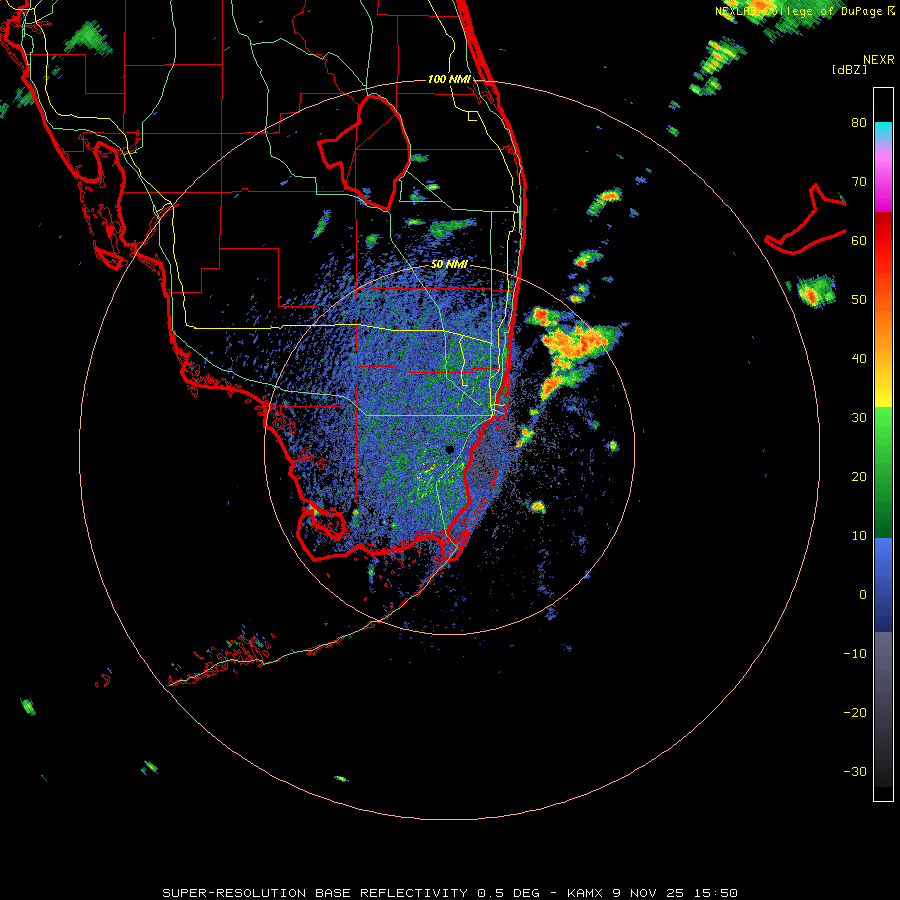Select the 20 value on the dBZ scale
This screenshot has height=900, width=900.
click(859, 476)
